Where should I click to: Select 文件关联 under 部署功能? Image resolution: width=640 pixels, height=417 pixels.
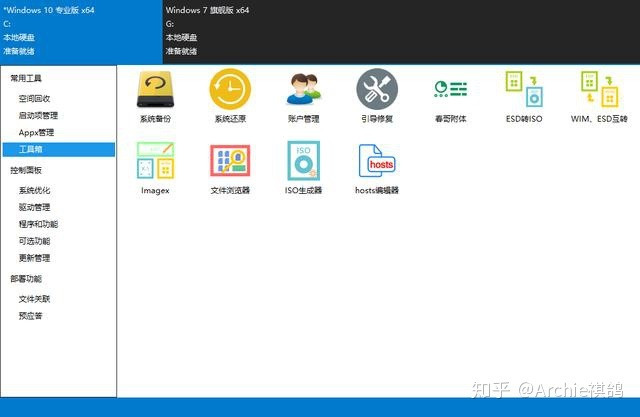coord(34,299)
